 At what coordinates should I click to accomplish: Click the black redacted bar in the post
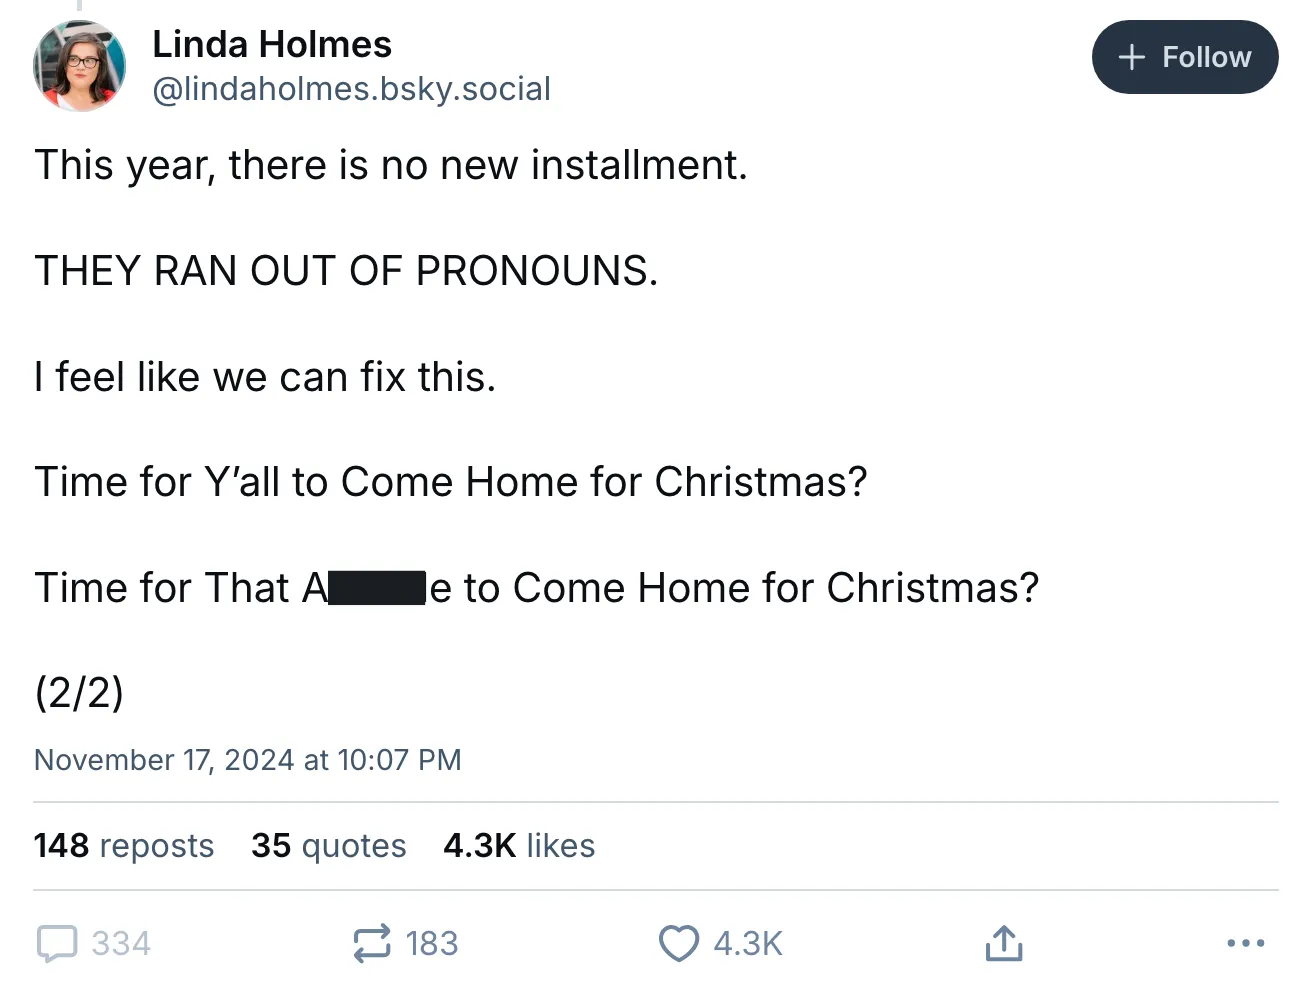pos(377,588)
